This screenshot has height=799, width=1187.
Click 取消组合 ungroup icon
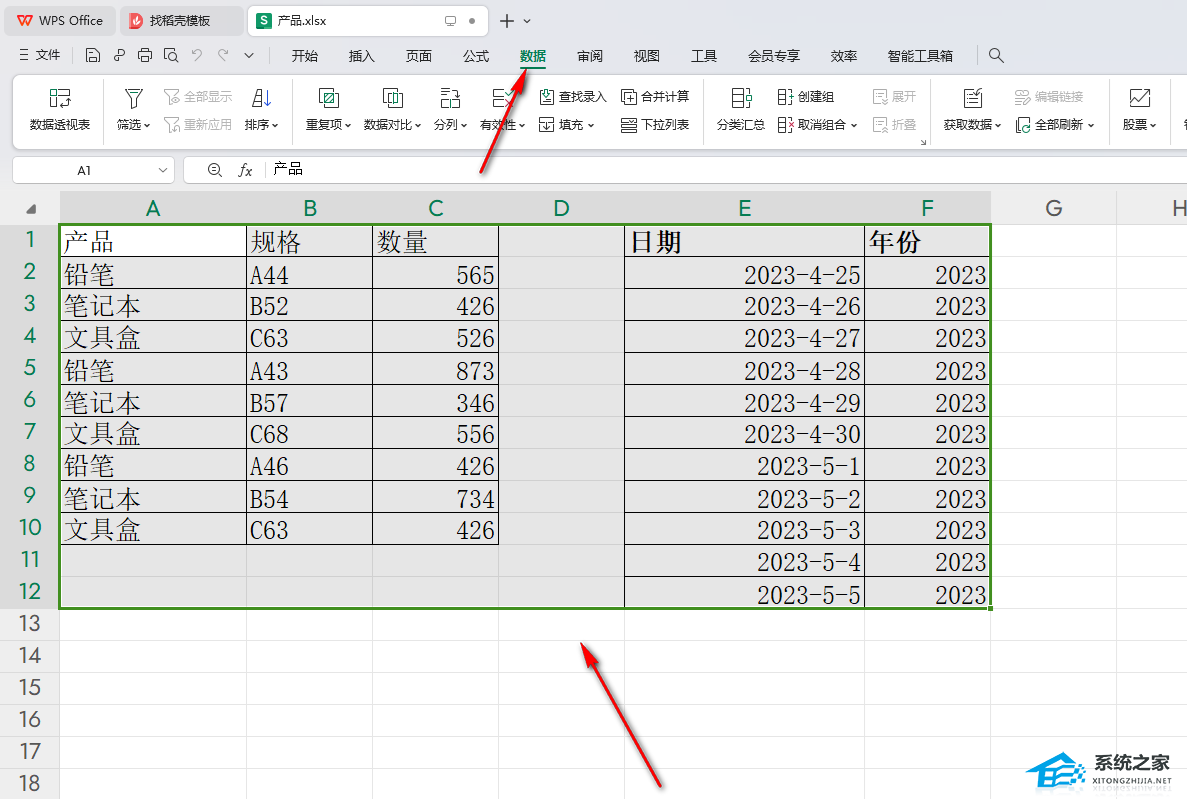coord(785,125)
